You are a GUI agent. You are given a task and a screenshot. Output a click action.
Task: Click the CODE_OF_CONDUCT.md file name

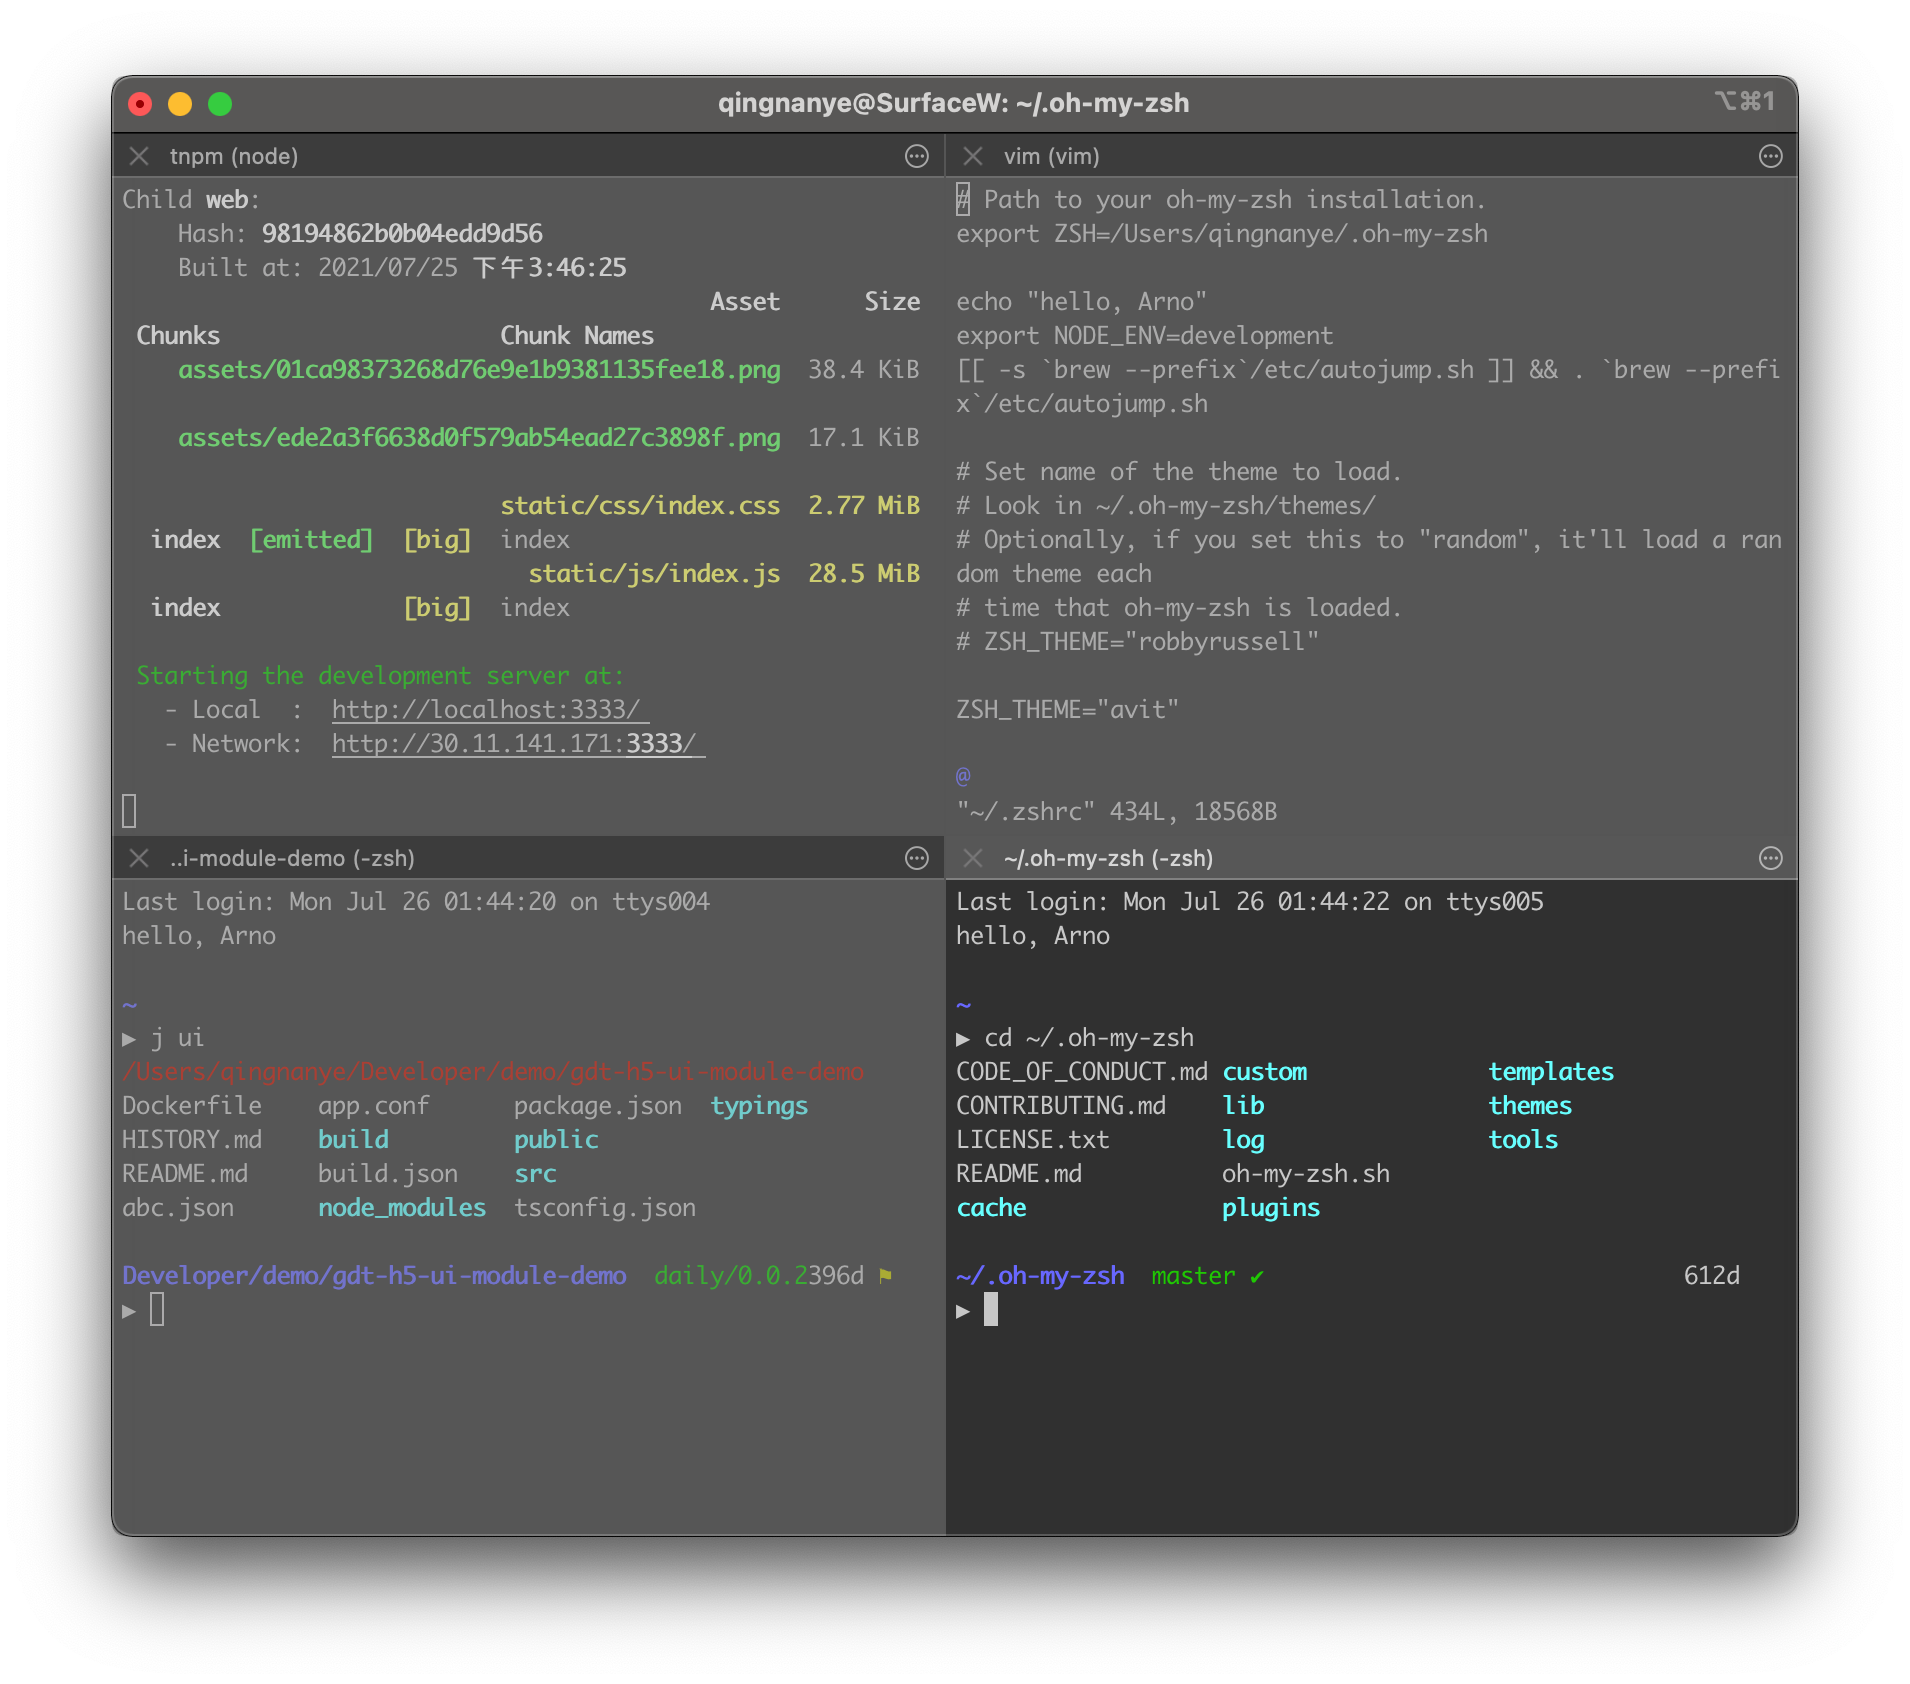pos(1082,1072)
